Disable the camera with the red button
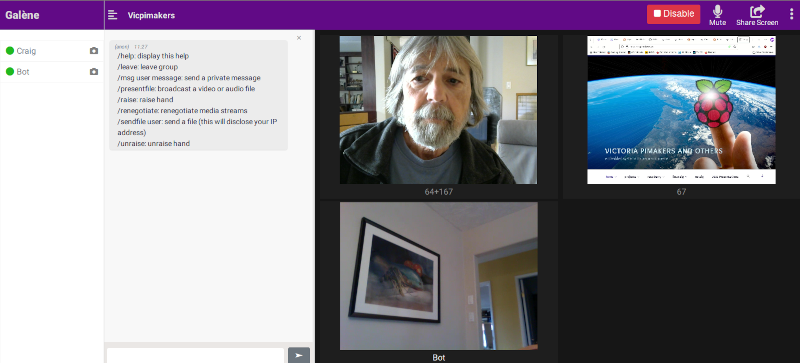This screenshot has width=800, height=363. pyautogui.click(x=673, y=14)
